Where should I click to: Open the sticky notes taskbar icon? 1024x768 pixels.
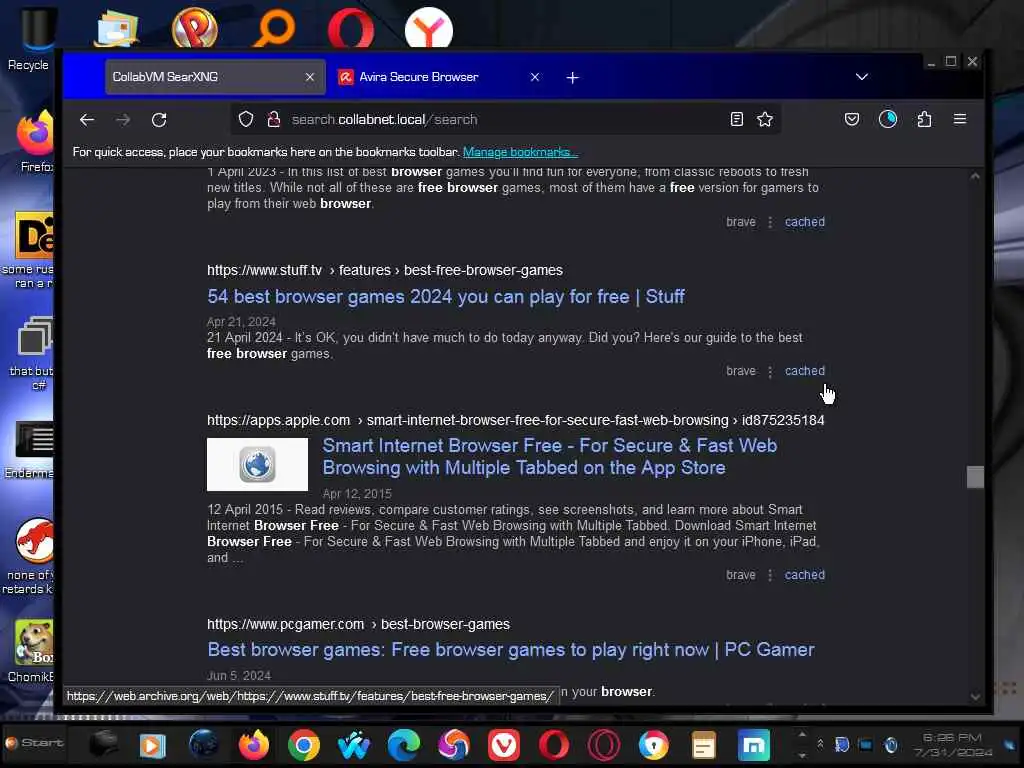click(x=703, y=745)
